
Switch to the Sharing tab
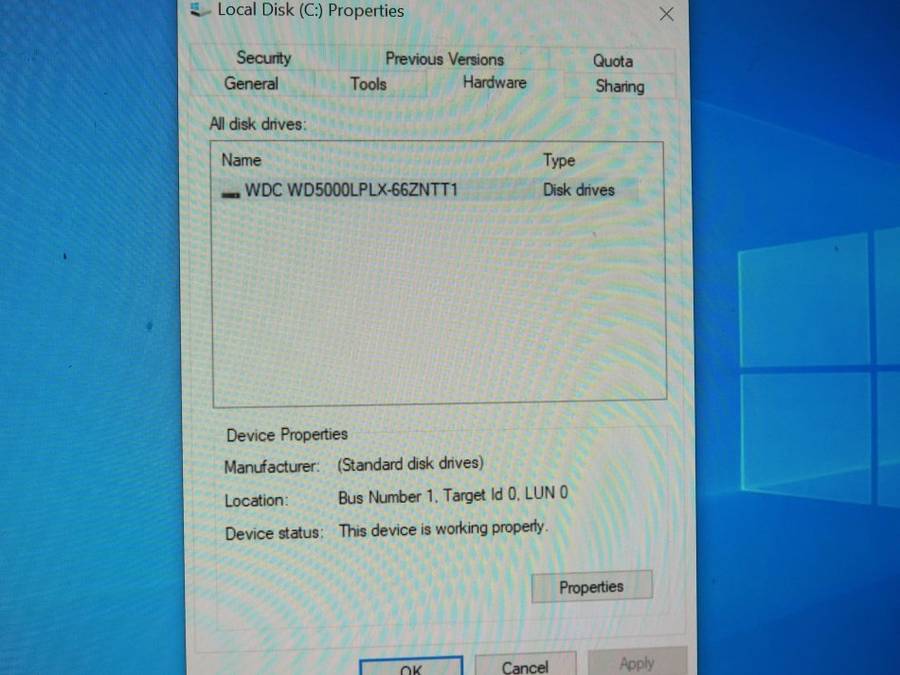619,86
